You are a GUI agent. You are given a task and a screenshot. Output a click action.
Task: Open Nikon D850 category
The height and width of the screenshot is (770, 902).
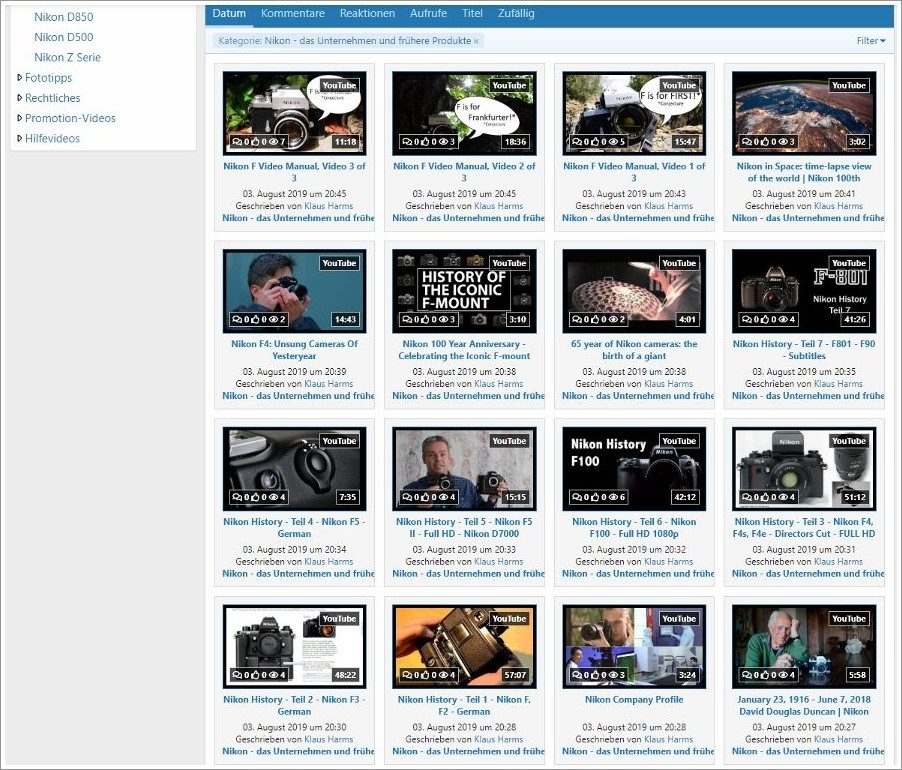coord(63,17)
